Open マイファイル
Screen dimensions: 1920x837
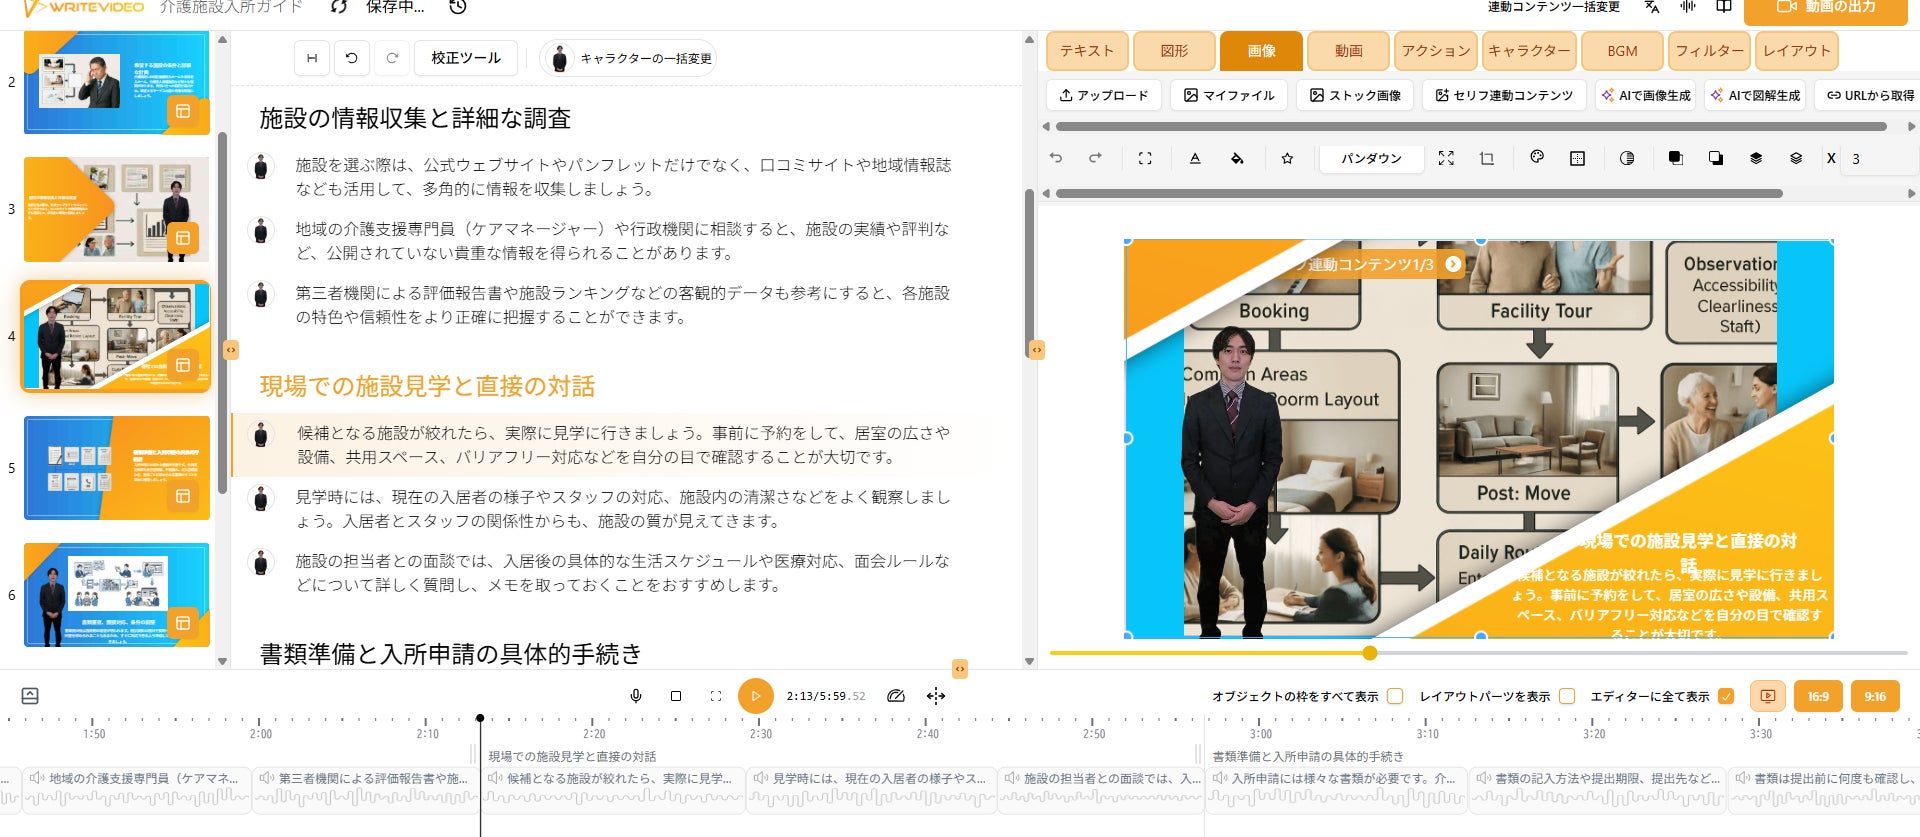pyautogui.click(x=1229, y=95)
